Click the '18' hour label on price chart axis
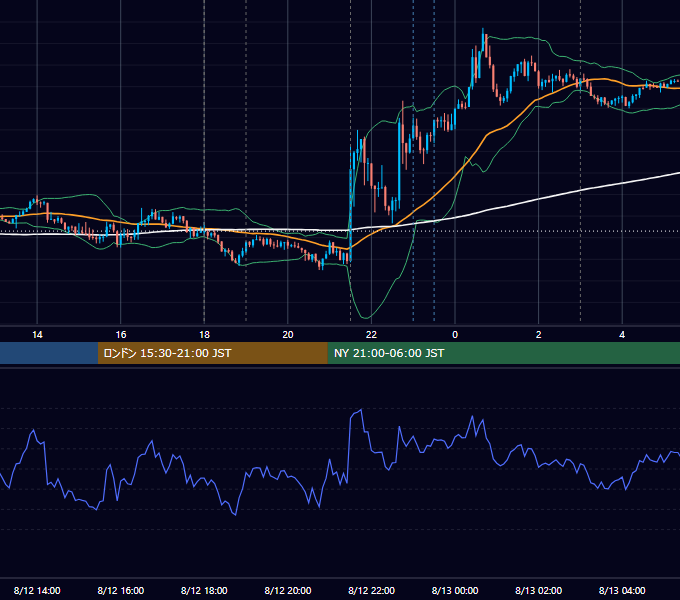 204,335
